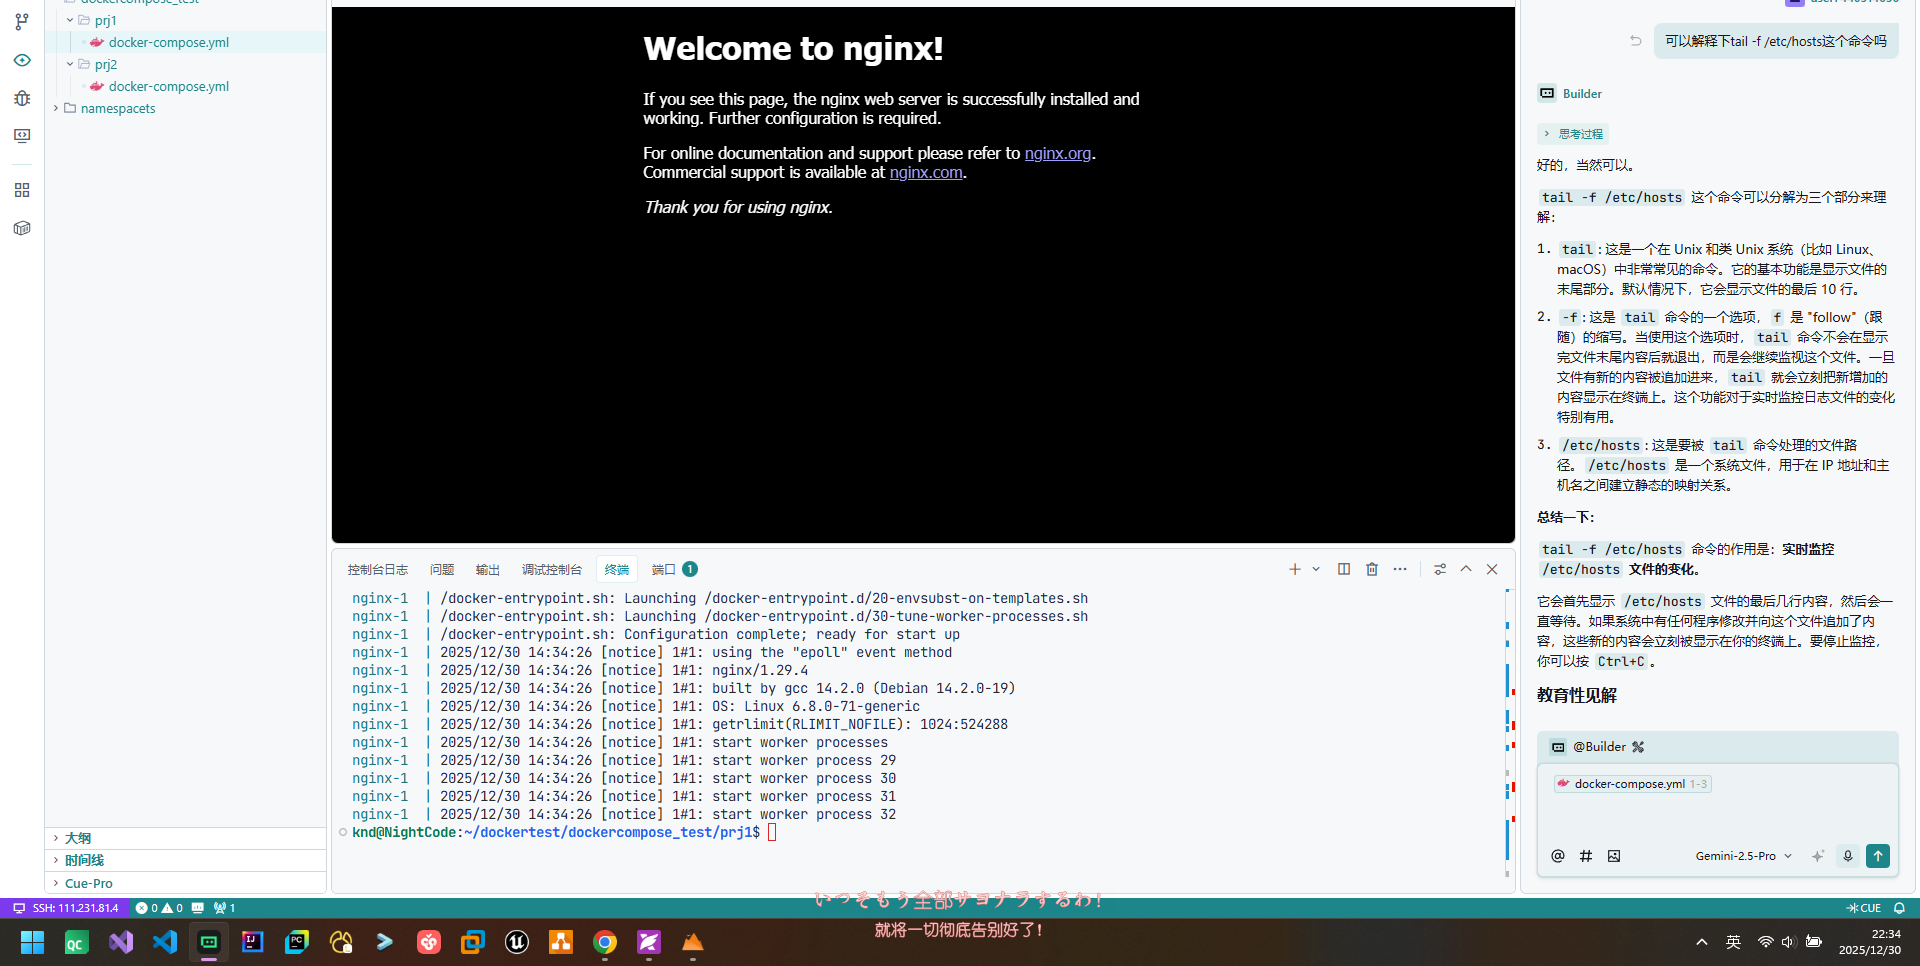Click the terminal scrollbar track
The height and width of the screenshot is (966, 1920).
1508,733
